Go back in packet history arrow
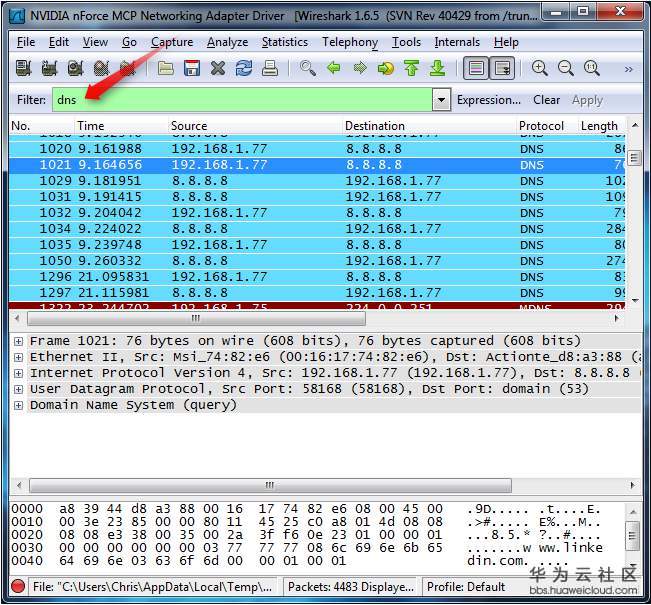The width and height of the screenshot is (651, 605). click(x=334, y=68)
